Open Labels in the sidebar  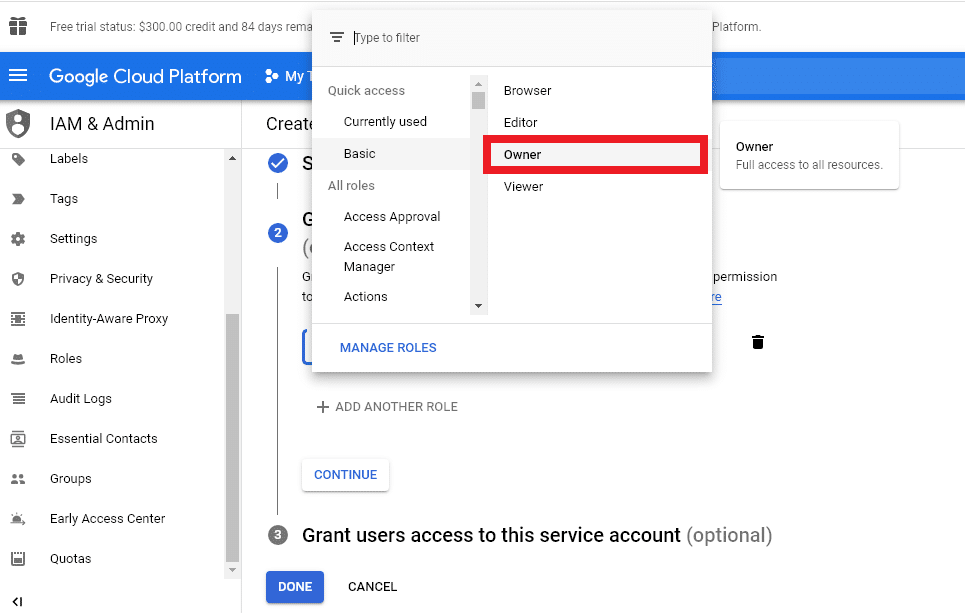[x=69, y=159]
